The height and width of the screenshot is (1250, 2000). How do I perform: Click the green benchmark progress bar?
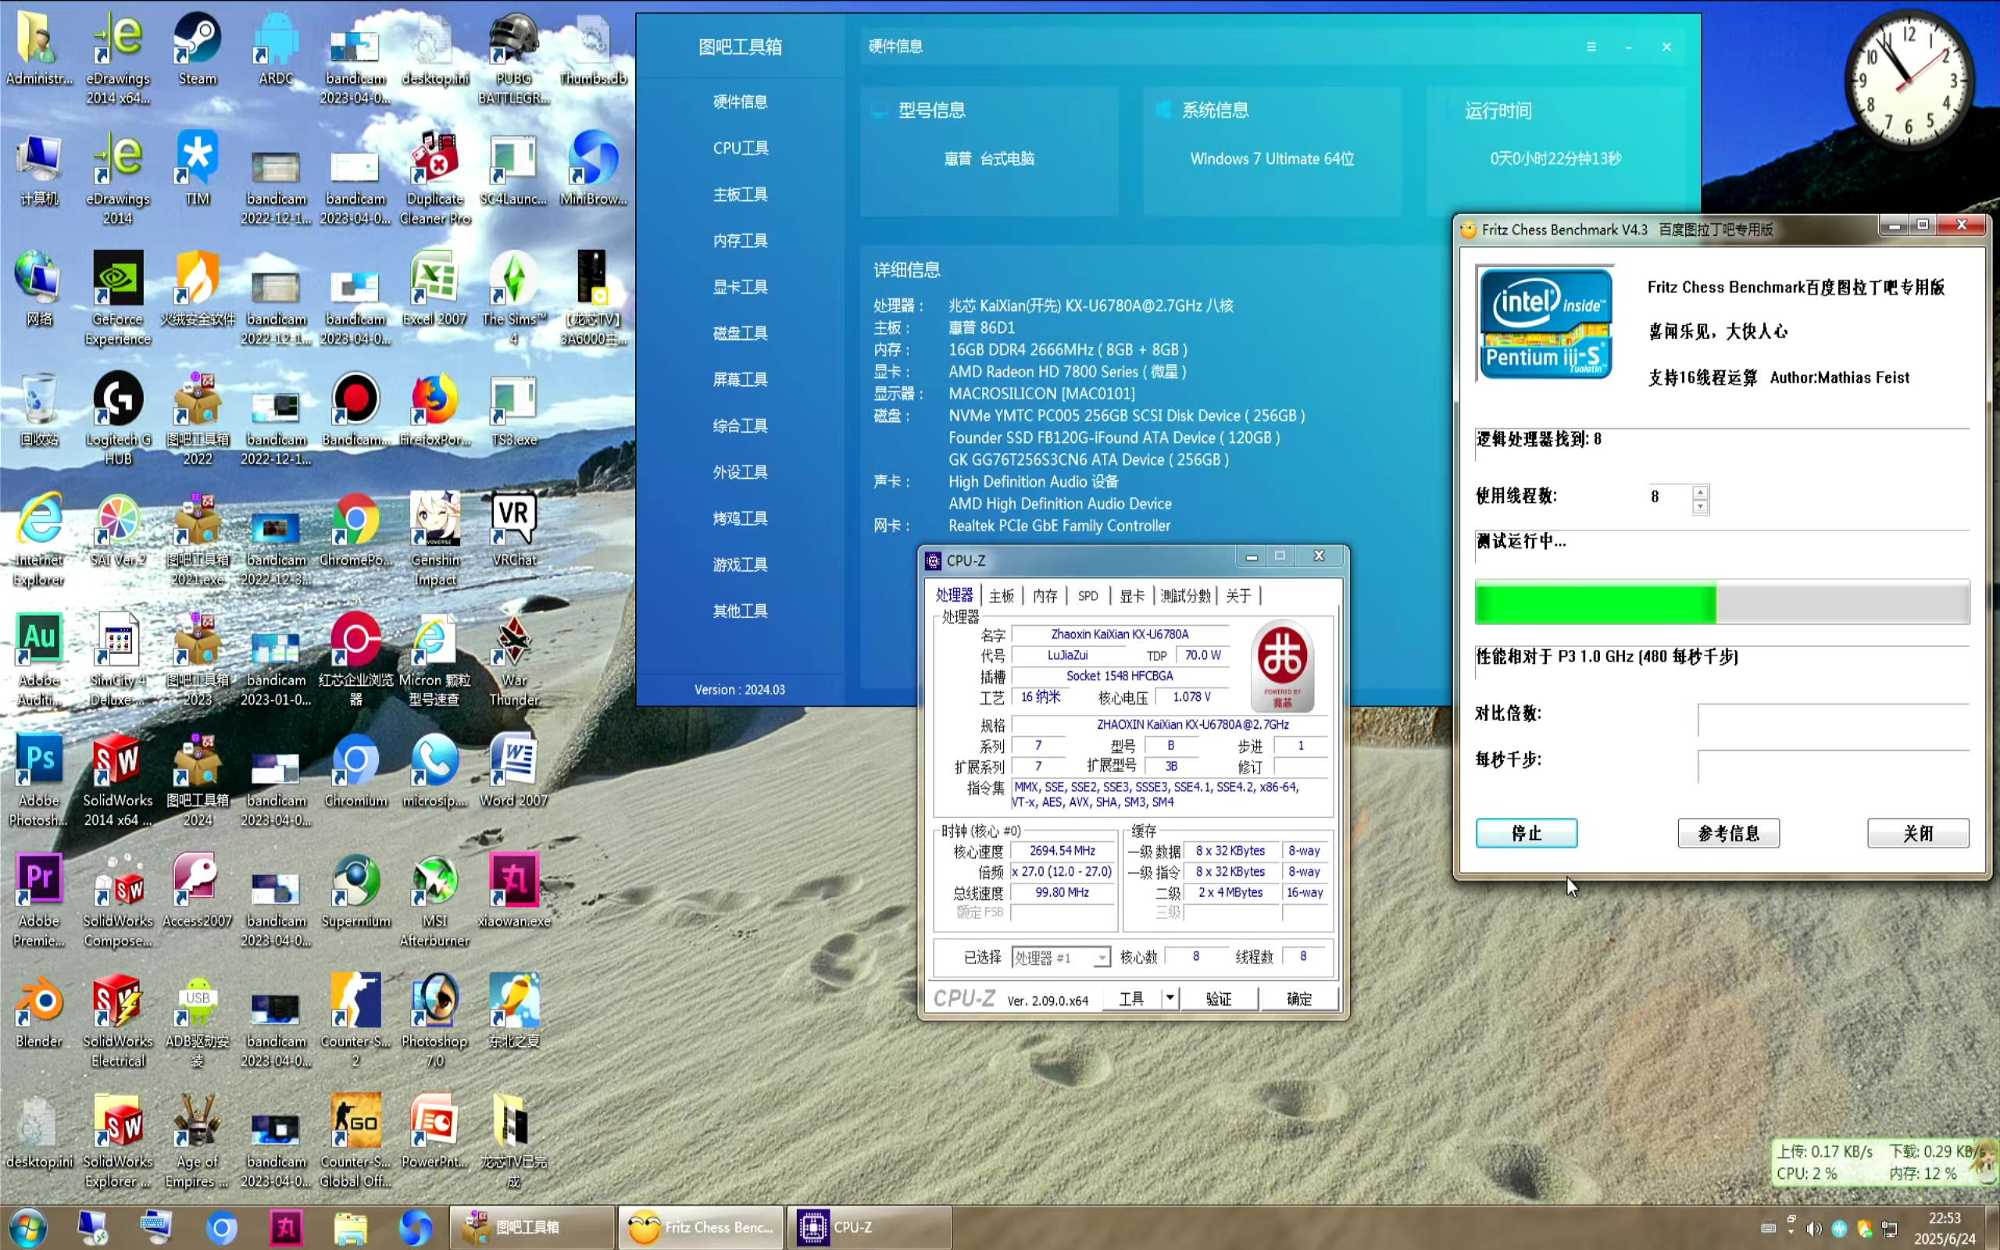click(1722, 604)
